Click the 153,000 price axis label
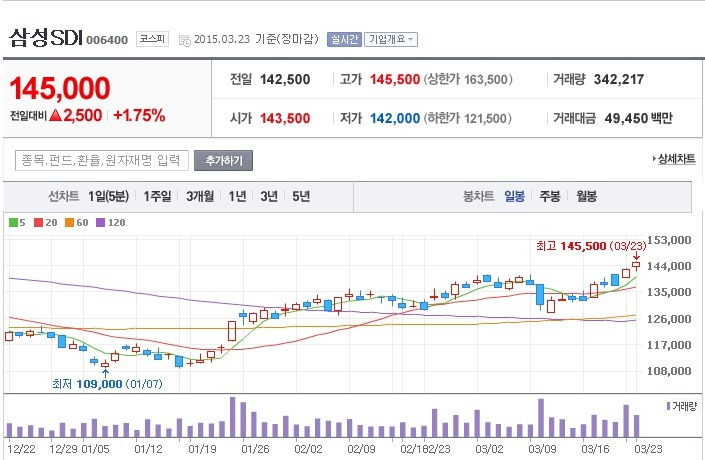705x460 pixels. (x=669, y=240)
